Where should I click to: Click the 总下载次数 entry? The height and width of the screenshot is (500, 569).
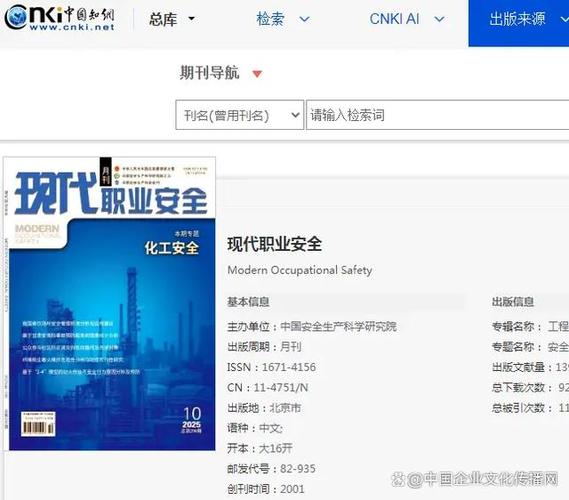point(530,388)
